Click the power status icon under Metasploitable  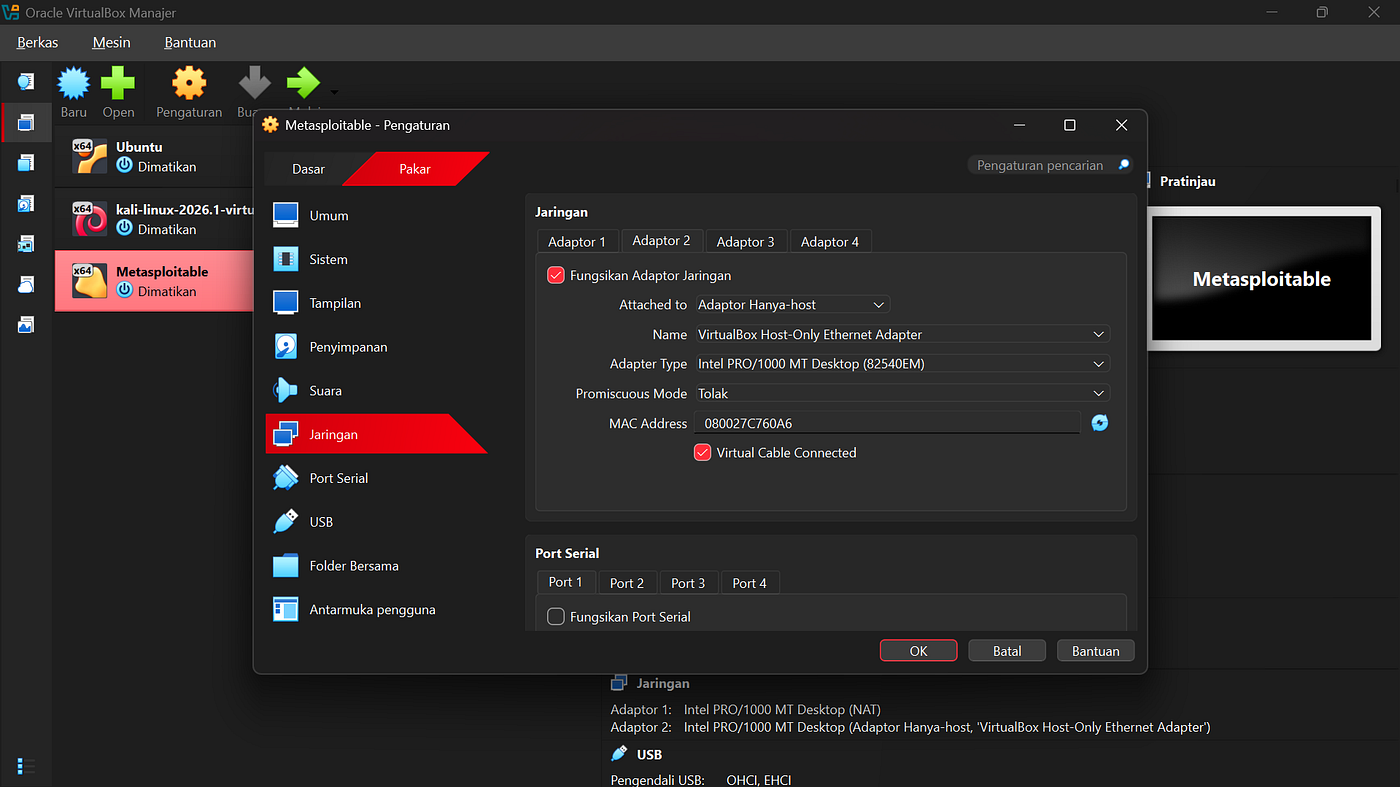tap(124, 291)
